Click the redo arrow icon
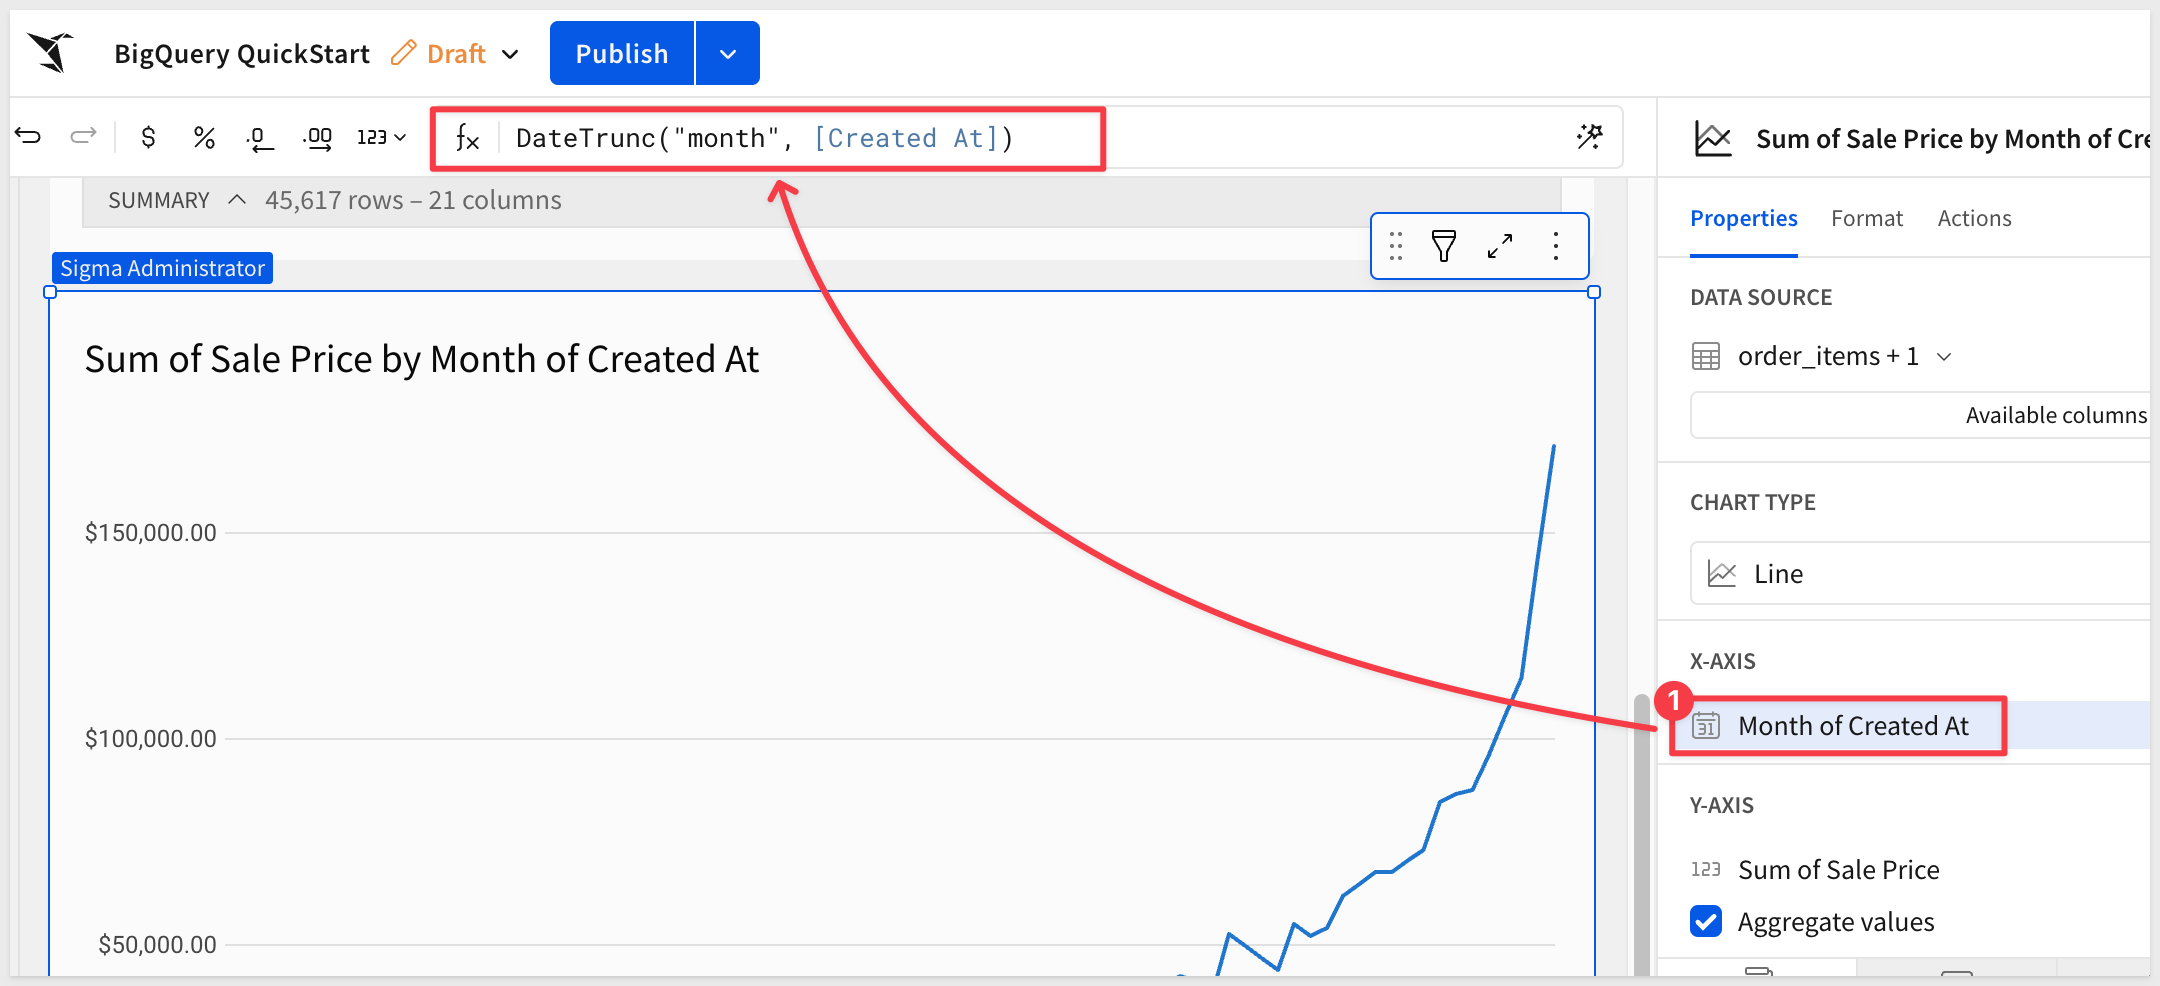Screen dimensions: 2160x986 83,136
